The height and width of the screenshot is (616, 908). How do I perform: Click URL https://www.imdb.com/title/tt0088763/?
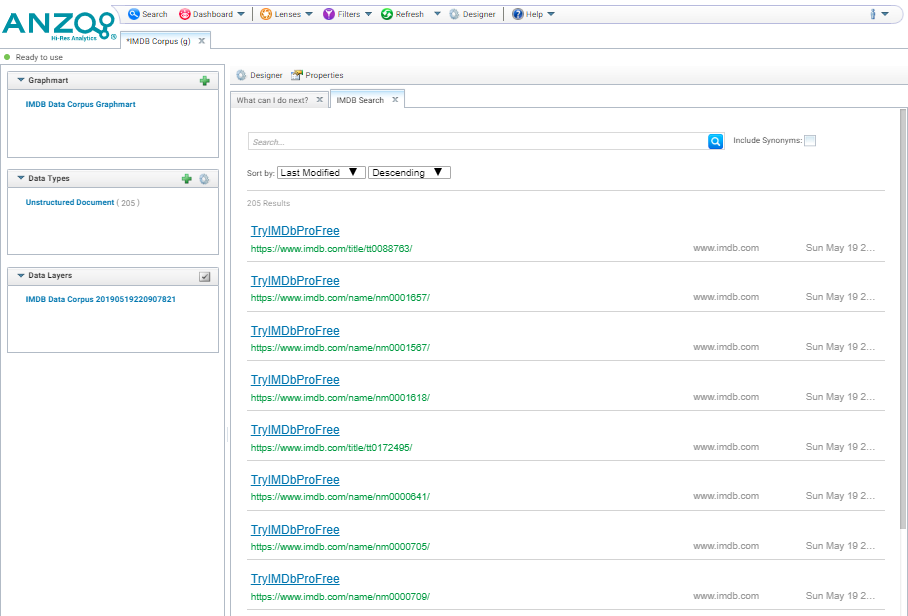pyautogui.click(x=331, y=248)
